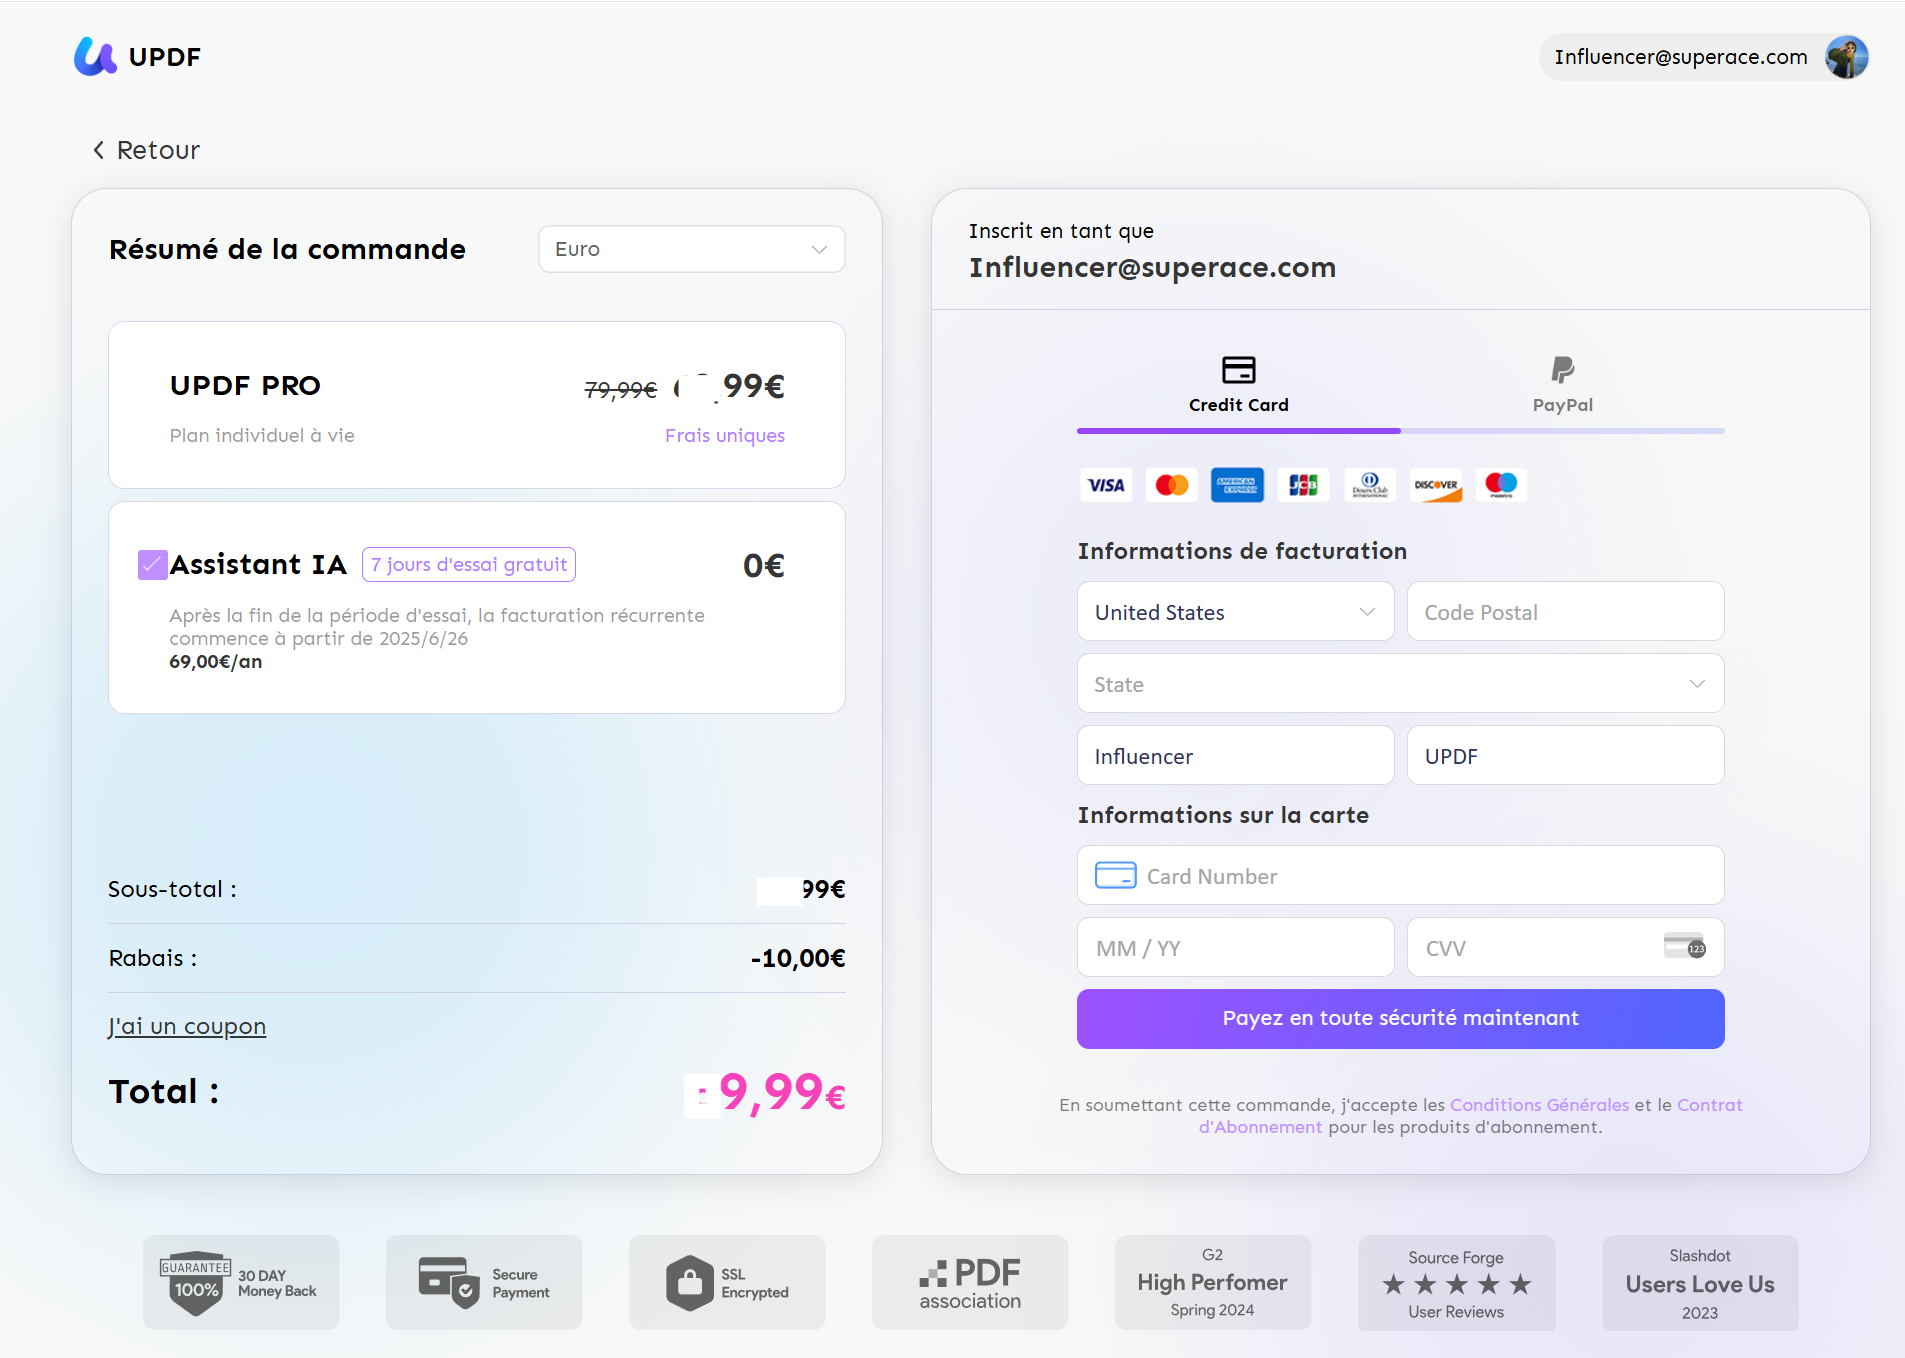Open the Euro currency dropdown
The image size is (1905, 1358).
point(692,249)
